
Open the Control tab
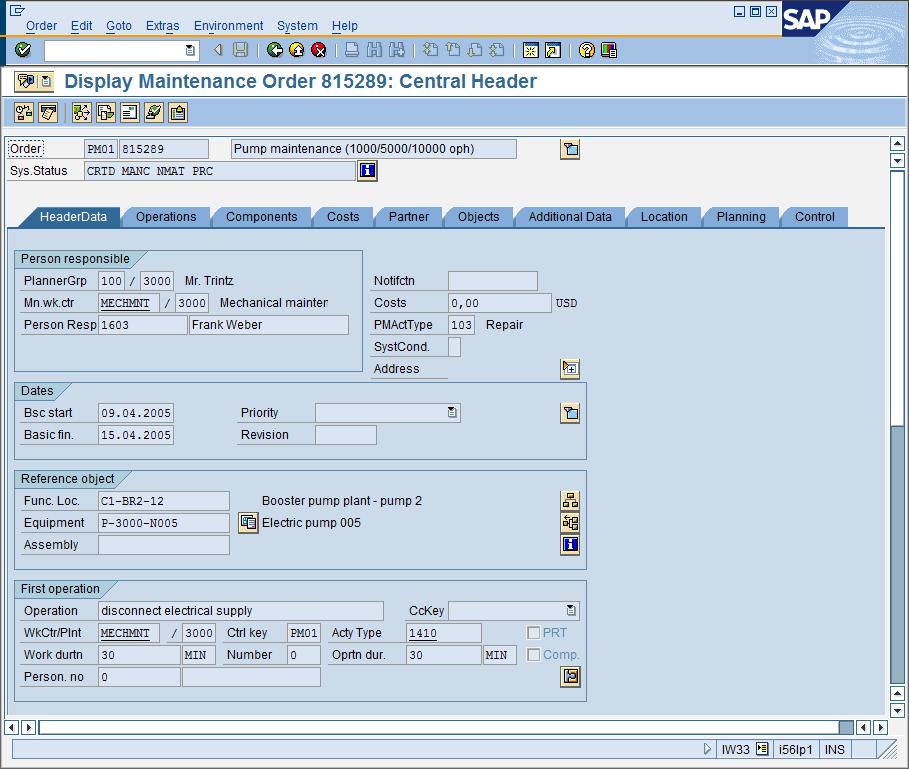click(815, 217)
